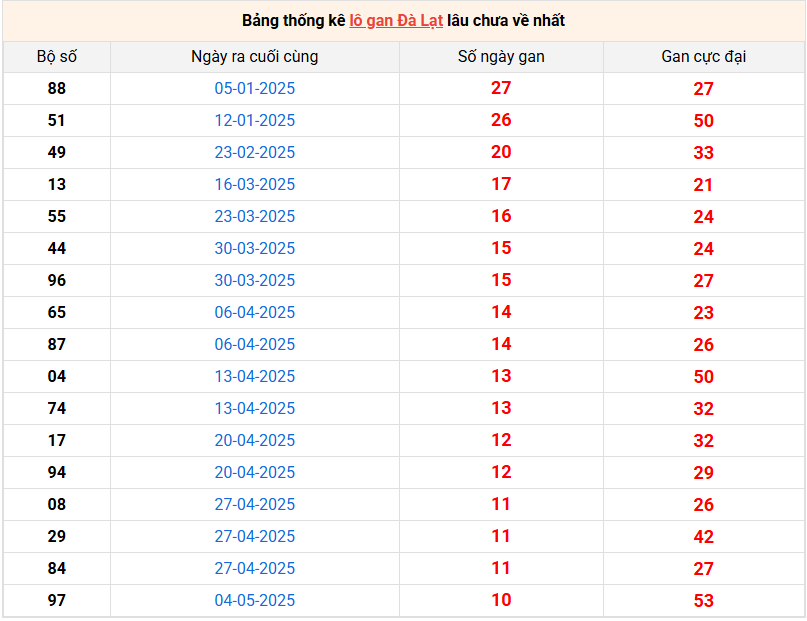
Task: Select the gan days value 17 for number 13
Action: (x=501, y=185)
